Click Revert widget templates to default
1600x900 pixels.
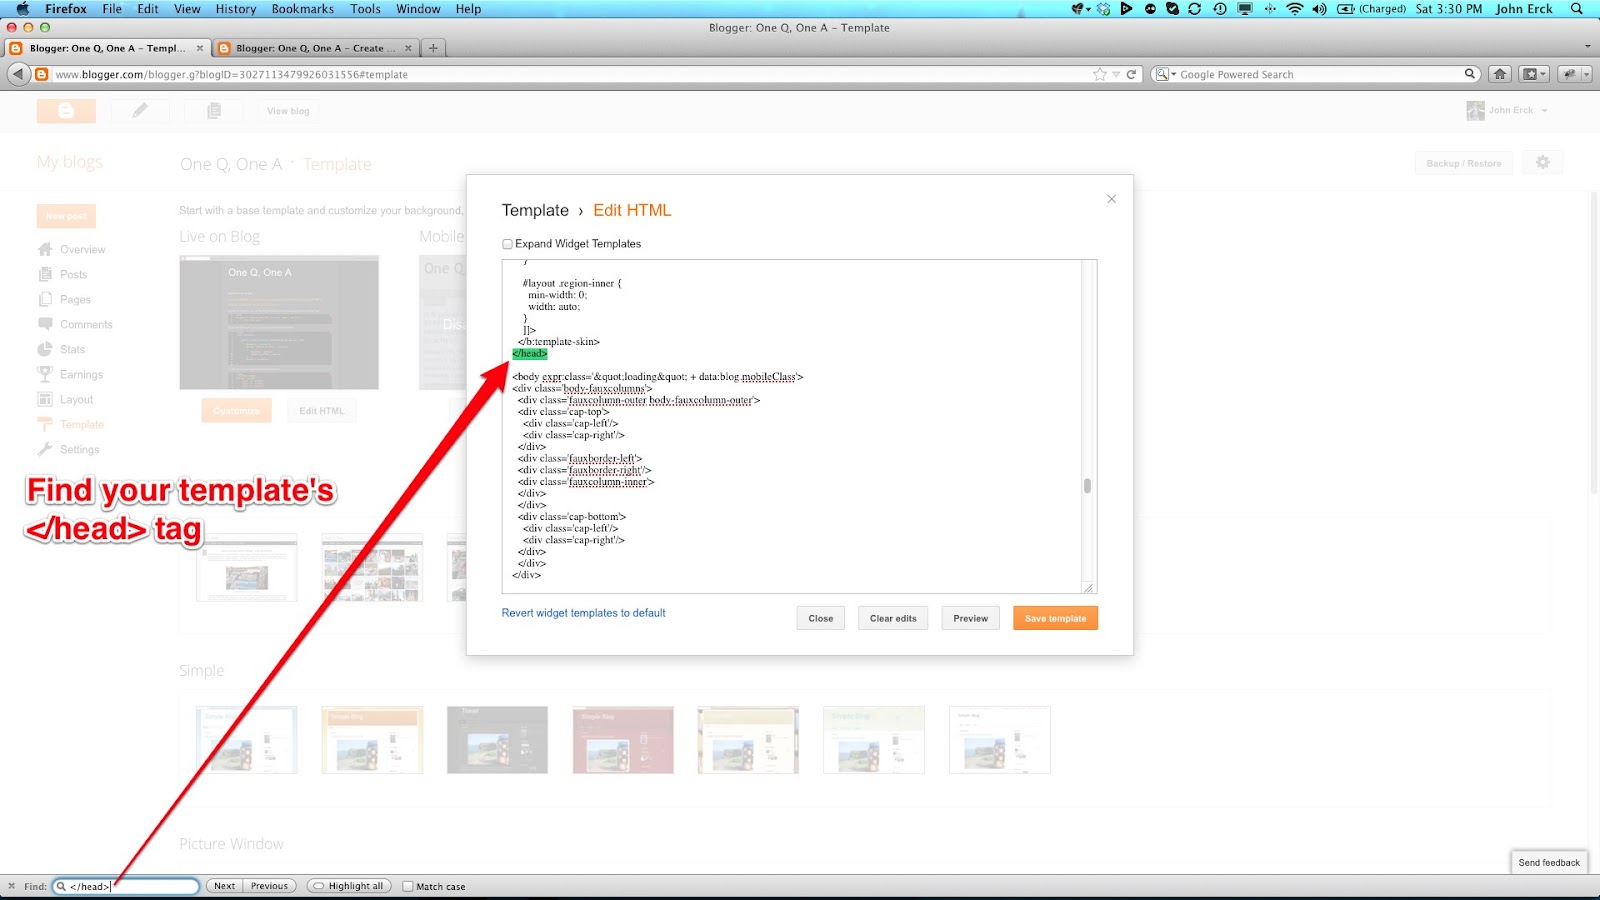tap(583, 612)
